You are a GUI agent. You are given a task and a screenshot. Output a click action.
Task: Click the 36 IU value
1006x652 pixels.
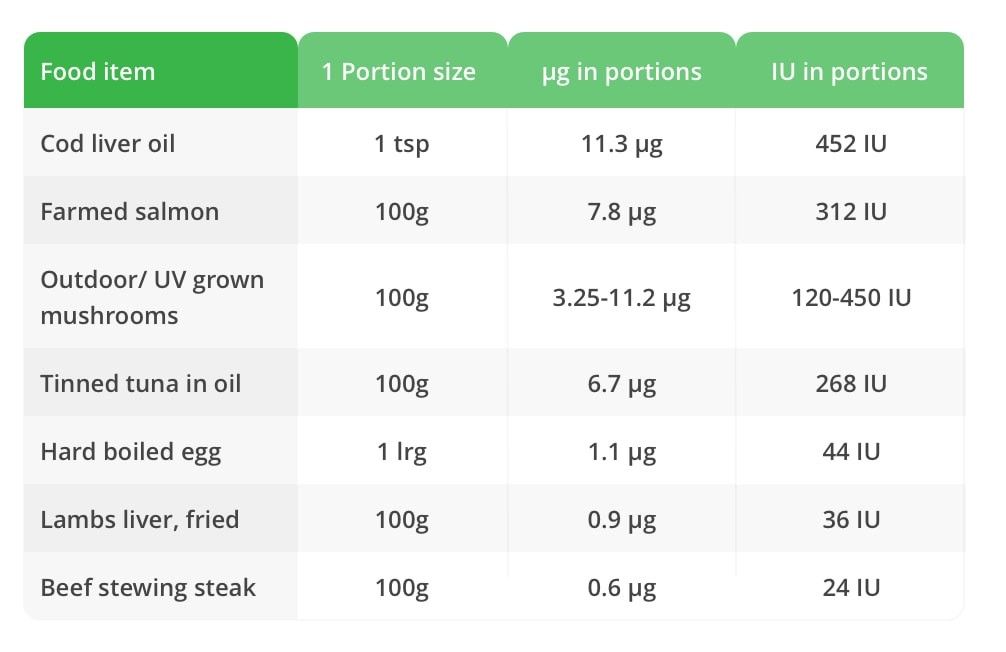(x=851, y=519)
